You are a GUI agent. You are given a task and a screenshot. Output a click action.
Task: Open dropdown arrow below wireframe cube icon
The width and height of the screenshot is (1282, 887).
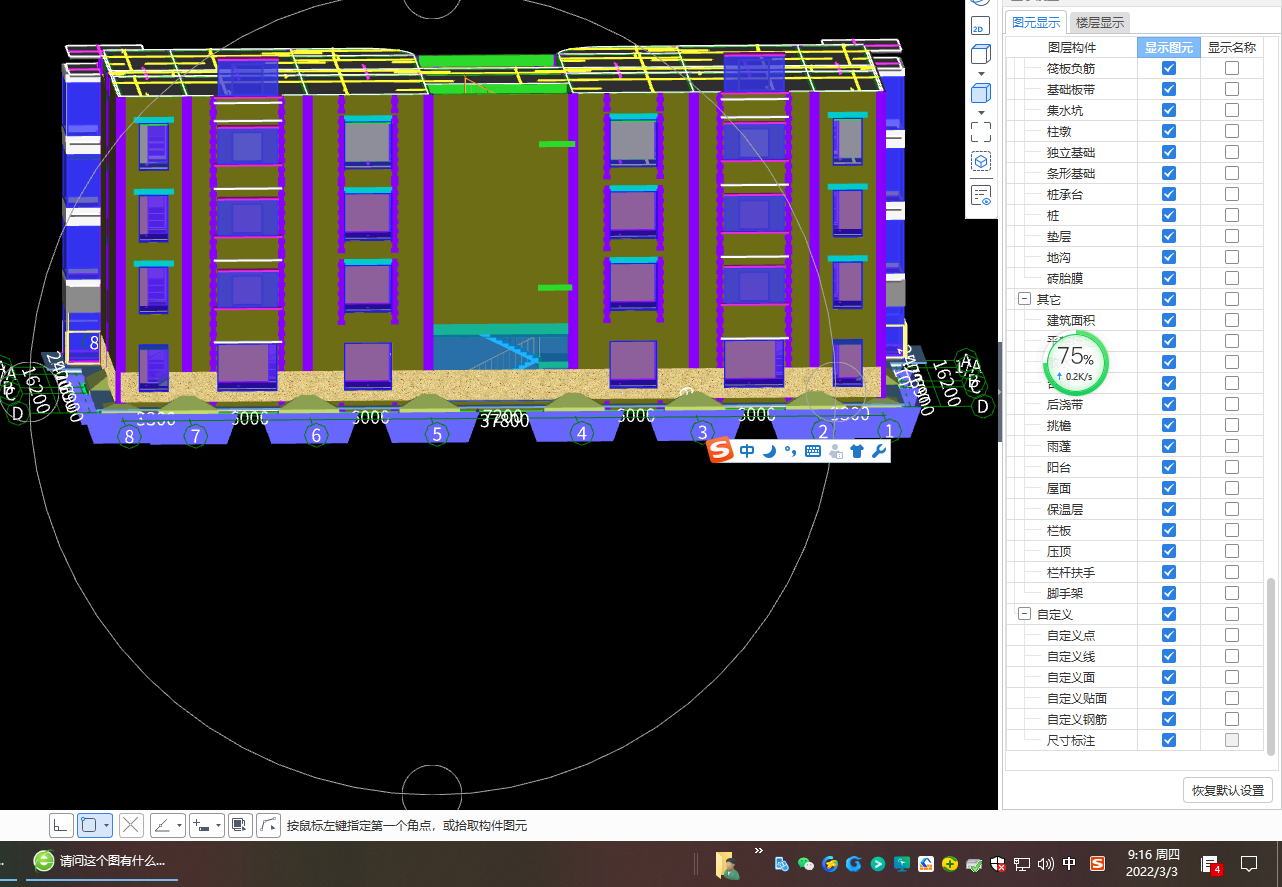pyautogui.click(x=981, y=73)
